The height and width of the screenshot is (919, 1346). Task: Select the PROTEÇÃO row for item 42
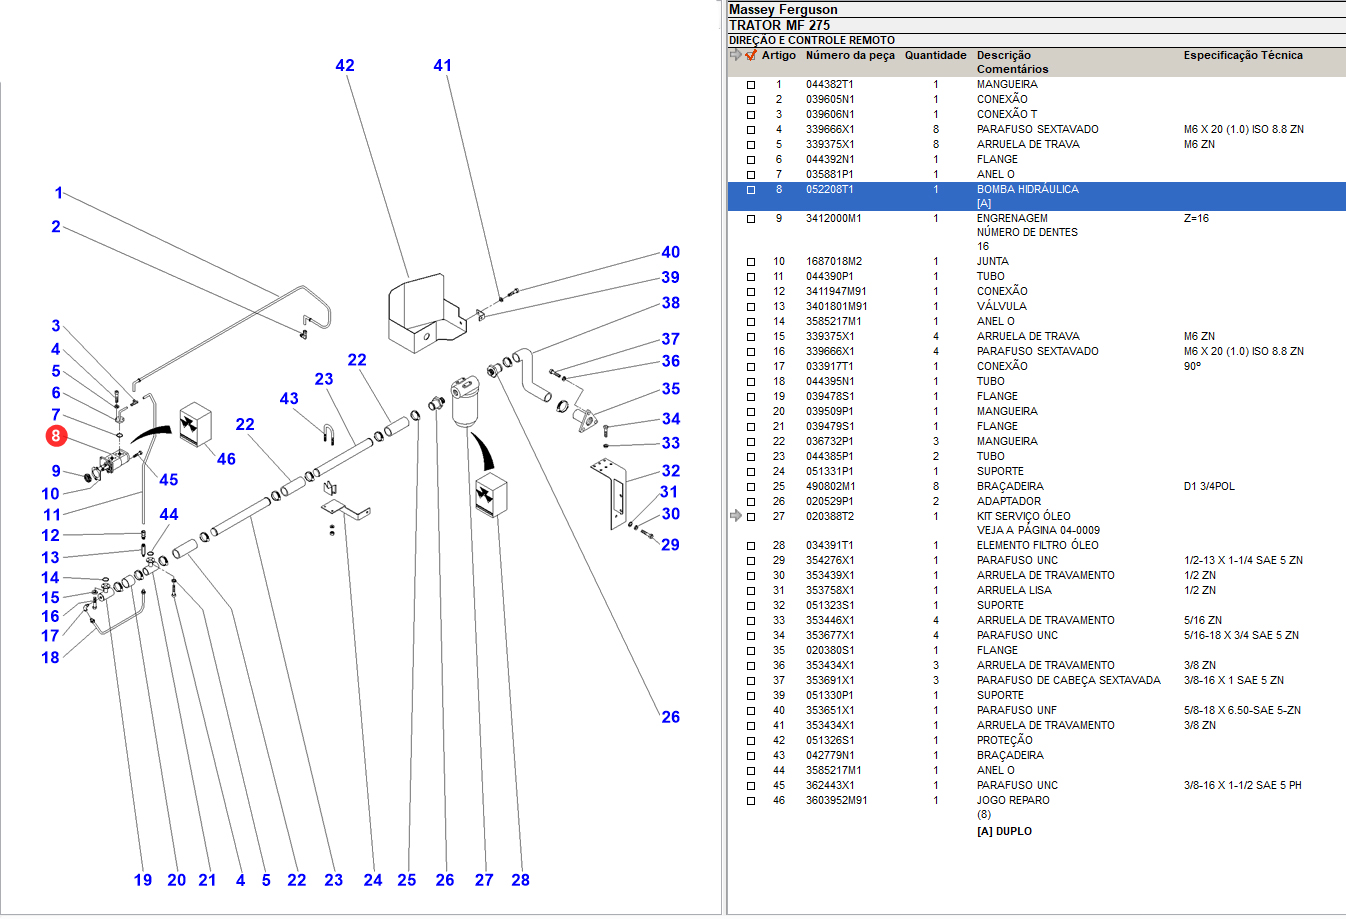tap(1004, 741)
